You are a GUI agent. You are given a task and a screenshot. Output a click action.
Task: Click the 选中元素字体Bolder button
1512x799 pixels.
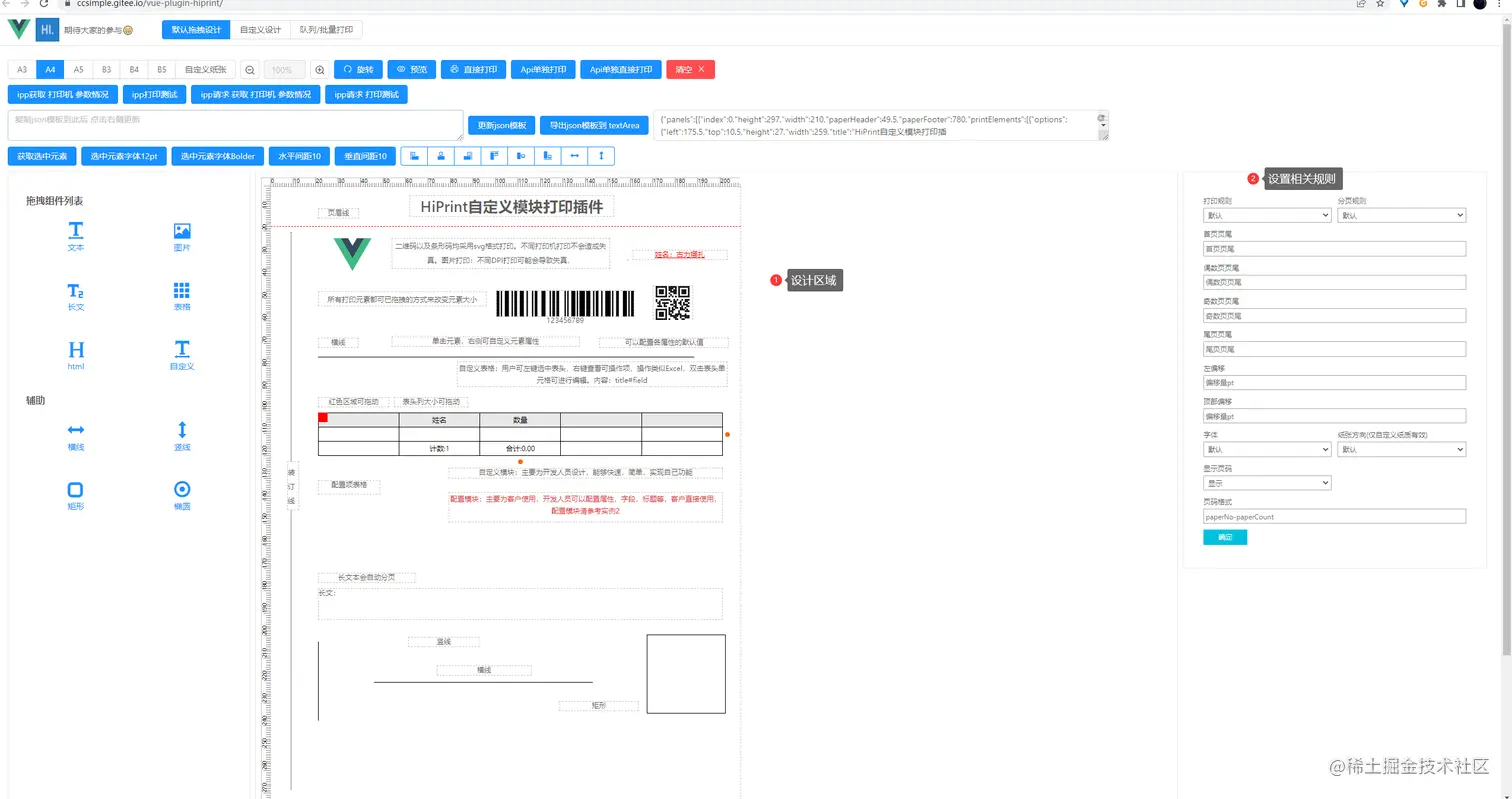pos(218,156)
